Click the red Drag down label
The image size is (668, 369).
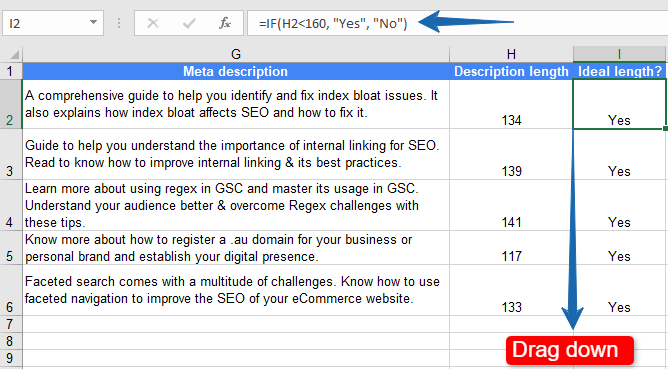click(x=570, y=350)
